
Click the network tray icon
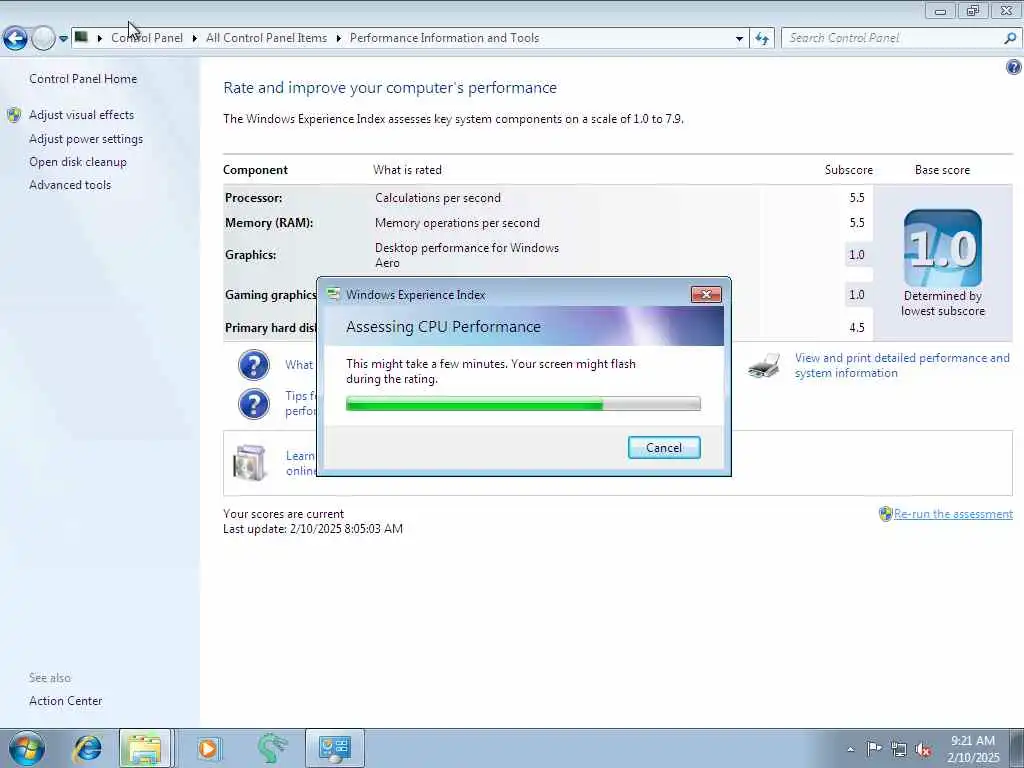tap(899, 750)
